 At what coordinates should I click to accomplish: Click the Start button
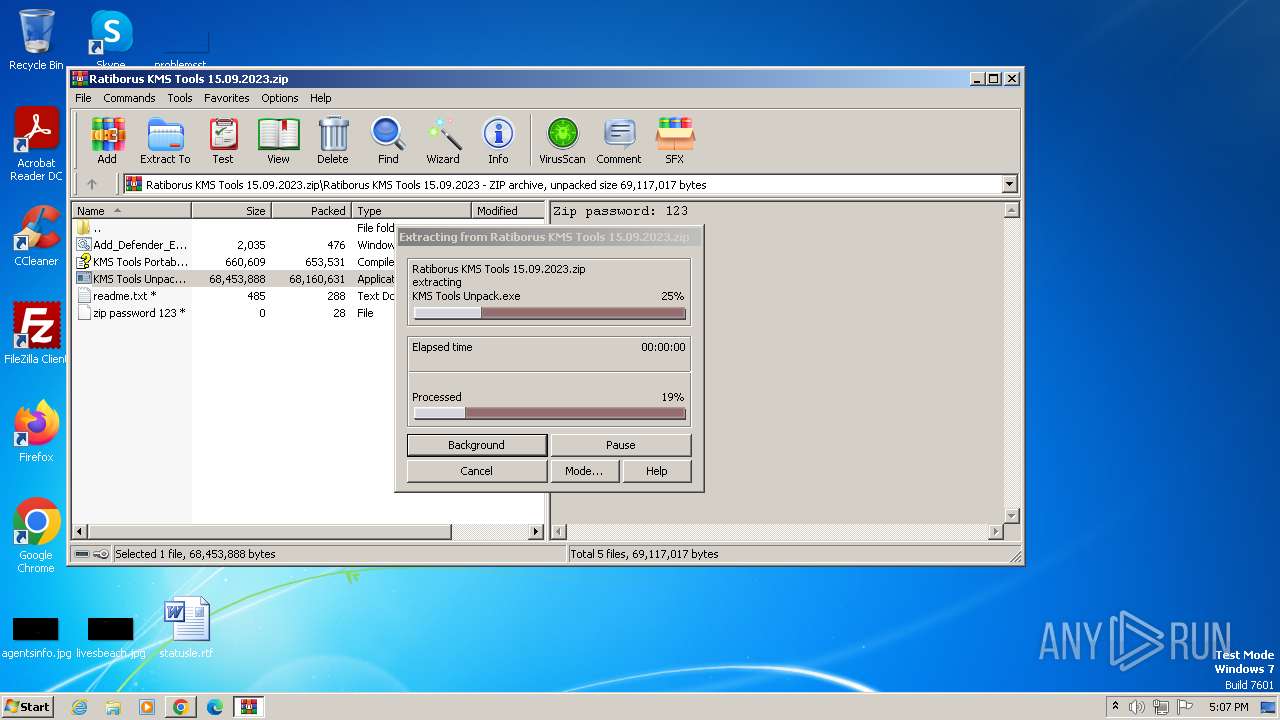(x=27, y=707)
